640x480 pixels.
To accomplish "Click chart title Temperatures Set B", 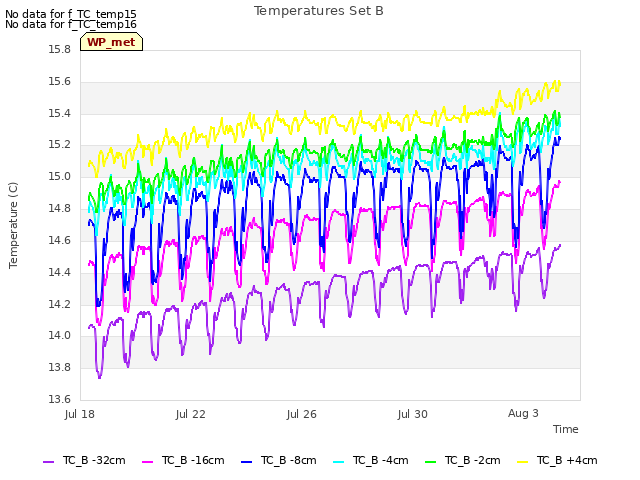I will (x=319, y=11).
